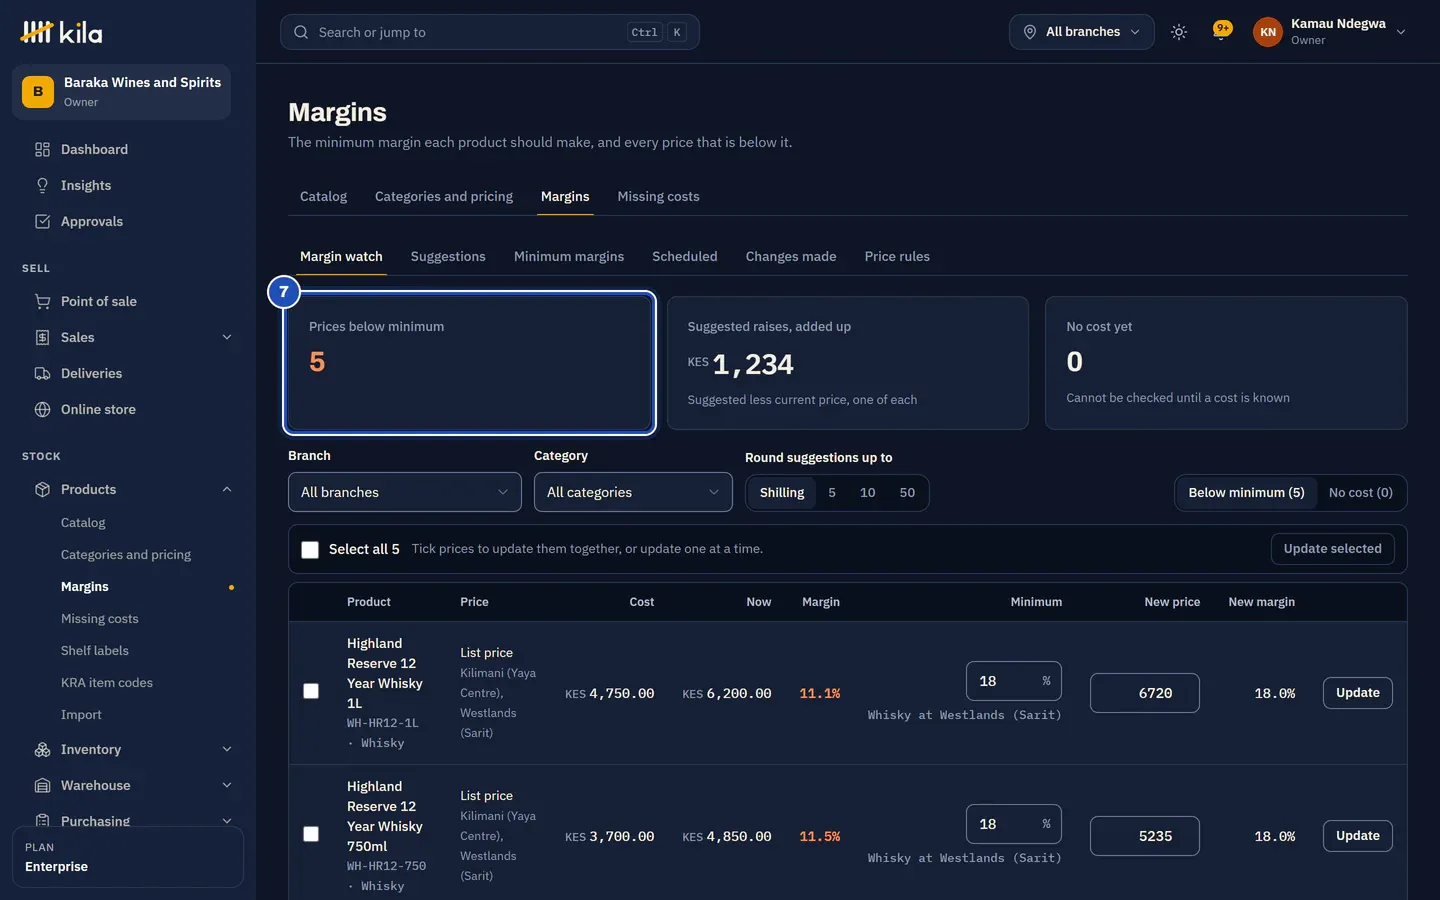Tick the Select all 5 checkbox
This screenshot has width=1440, height=900.
(x=310, y=550)
